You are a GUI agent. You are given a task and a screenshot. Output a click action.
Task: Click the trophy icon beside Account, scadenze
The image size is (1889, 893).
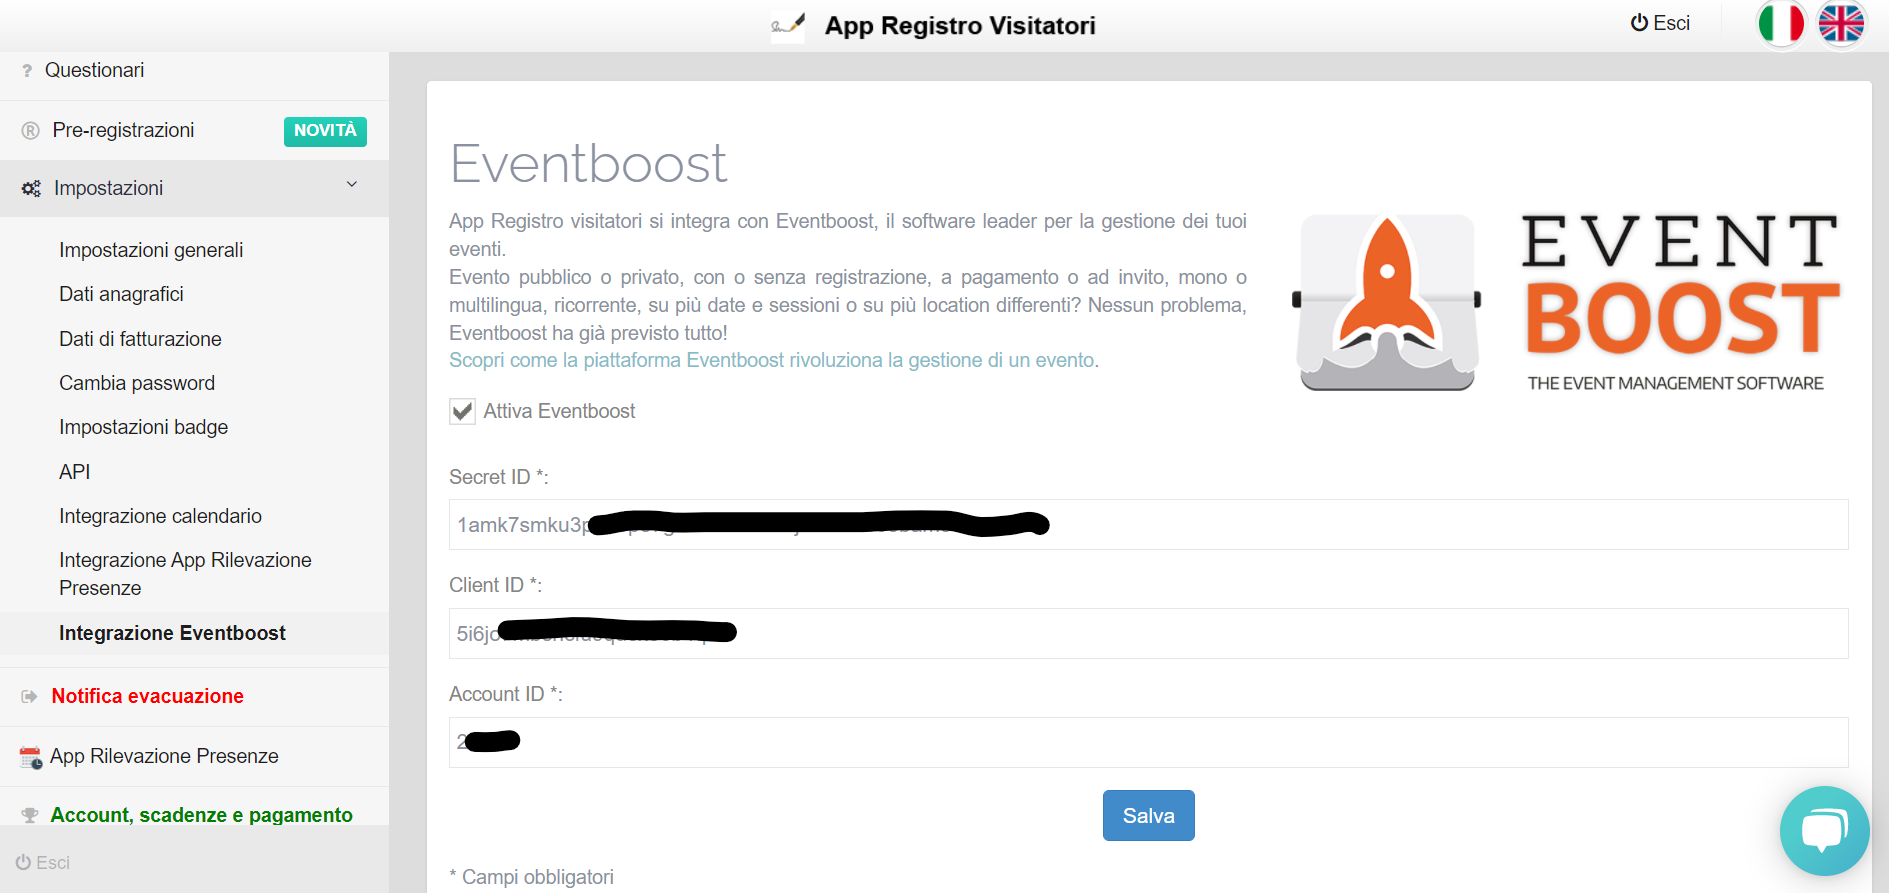(x=30, y=815)
